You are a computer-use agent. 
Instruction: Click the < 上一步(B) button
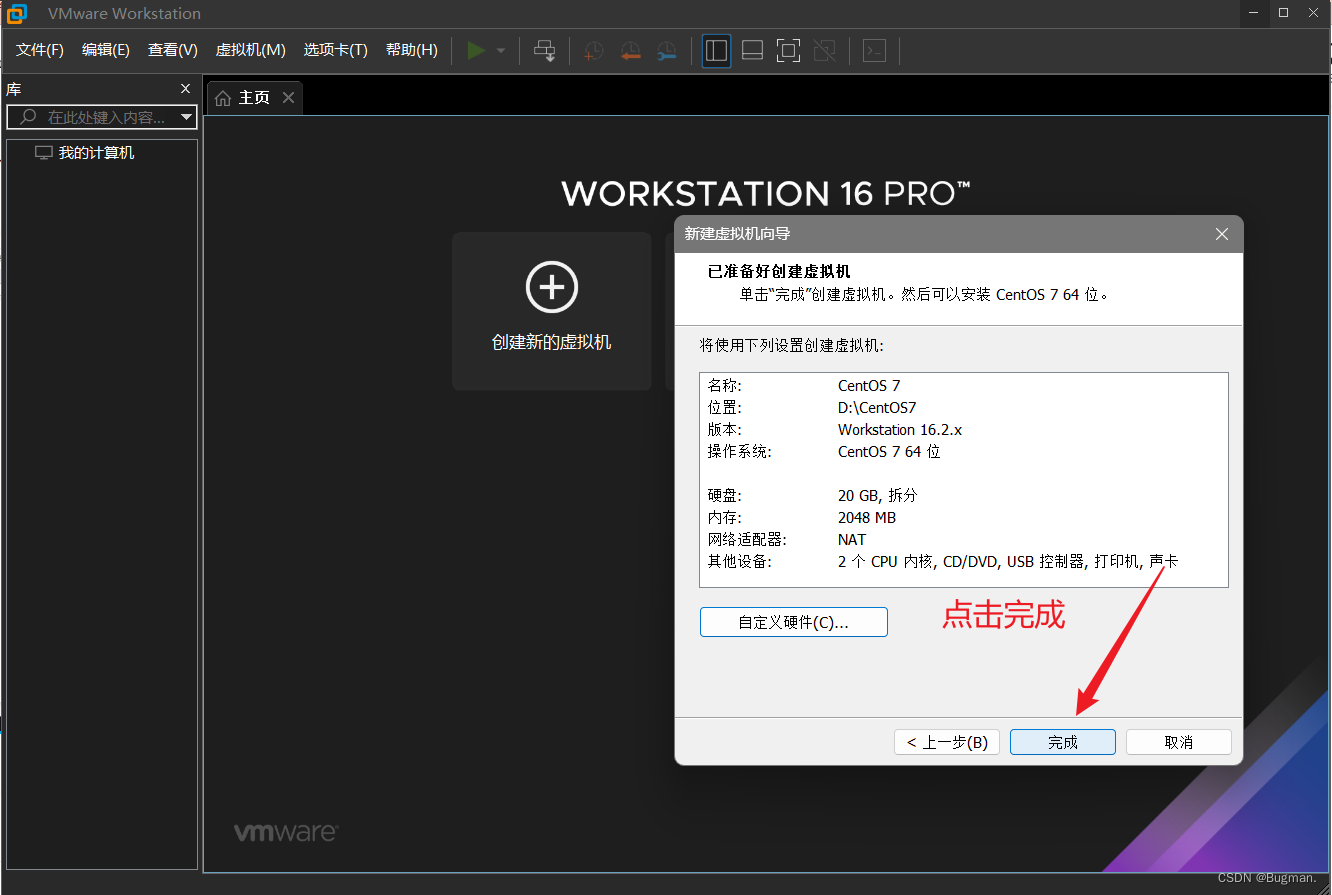[x=947, y=742]
